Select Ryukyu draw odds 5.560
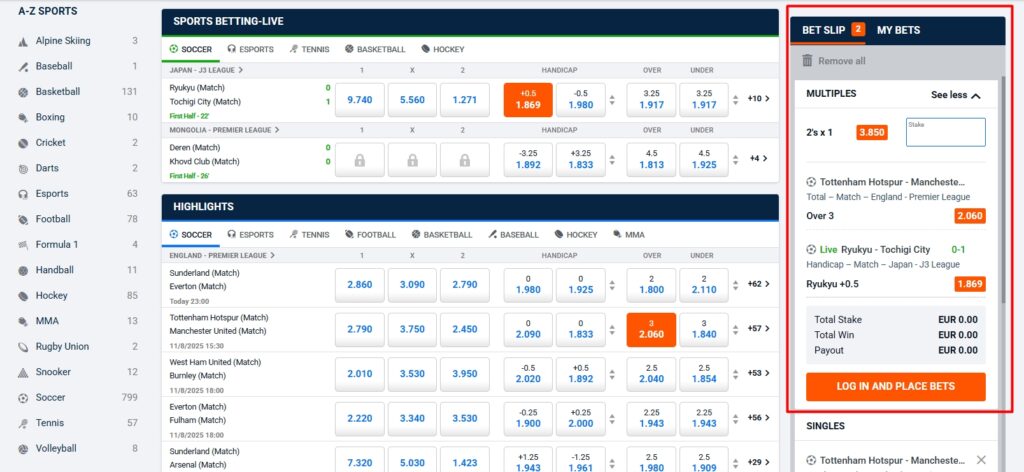This screenshot has width=1024, height=472. 412,100
